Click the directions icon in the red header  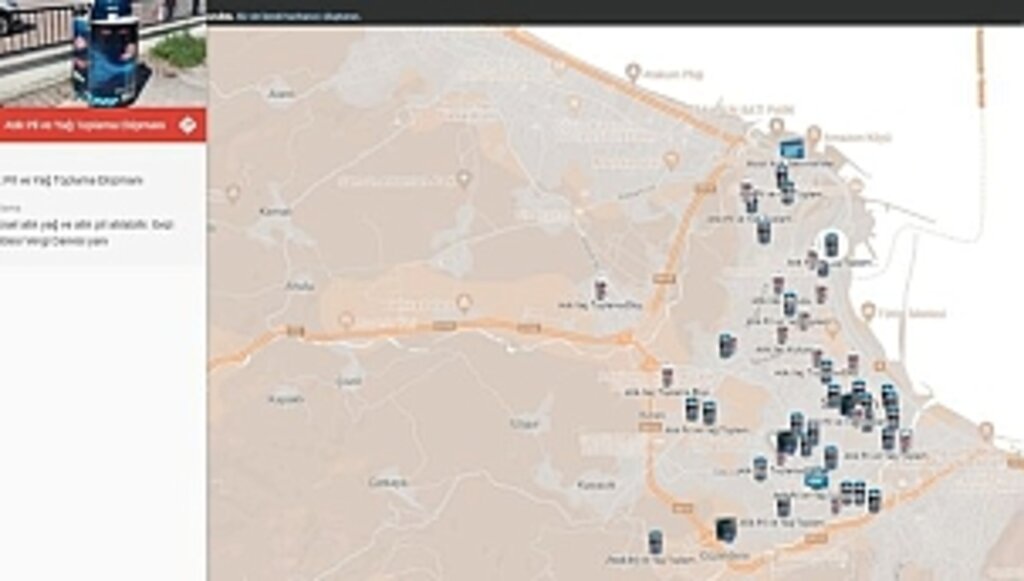pyautogui.click(x=187, y=125)
